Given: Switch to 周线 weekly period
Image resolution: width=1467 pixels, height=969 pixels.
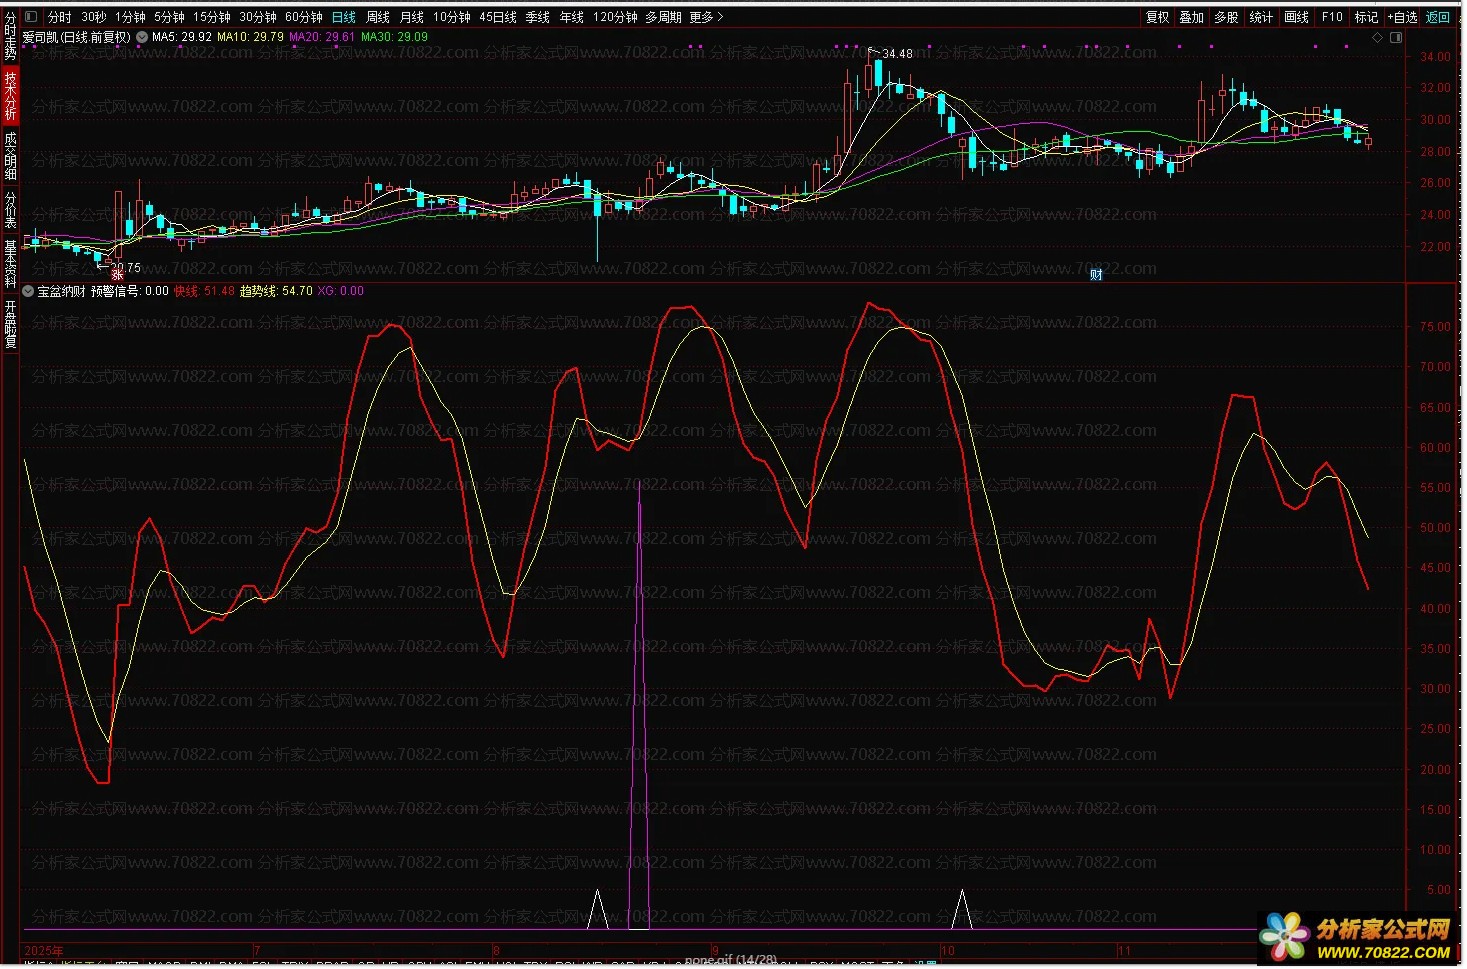Looking at the screenshot, I should (378, 17).
